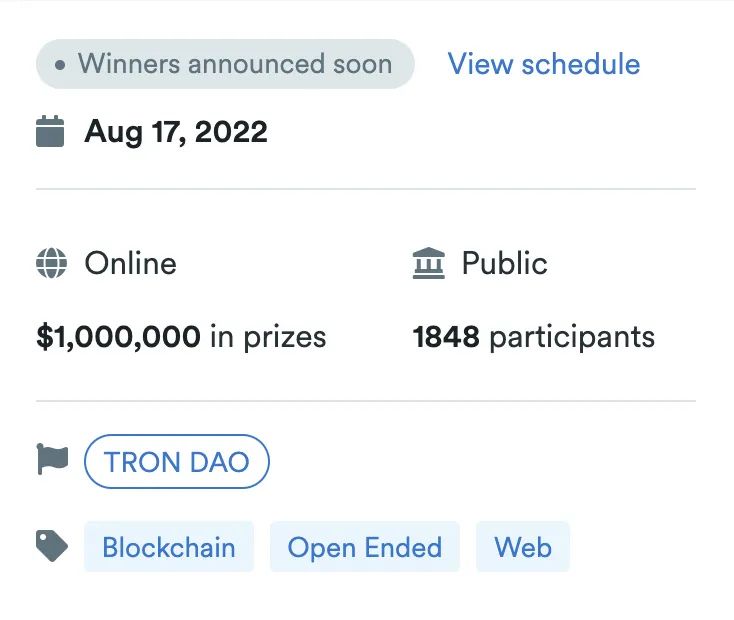This screenshot has width=734, height=620.
Task: Click the Online location label
Action: 130,264
